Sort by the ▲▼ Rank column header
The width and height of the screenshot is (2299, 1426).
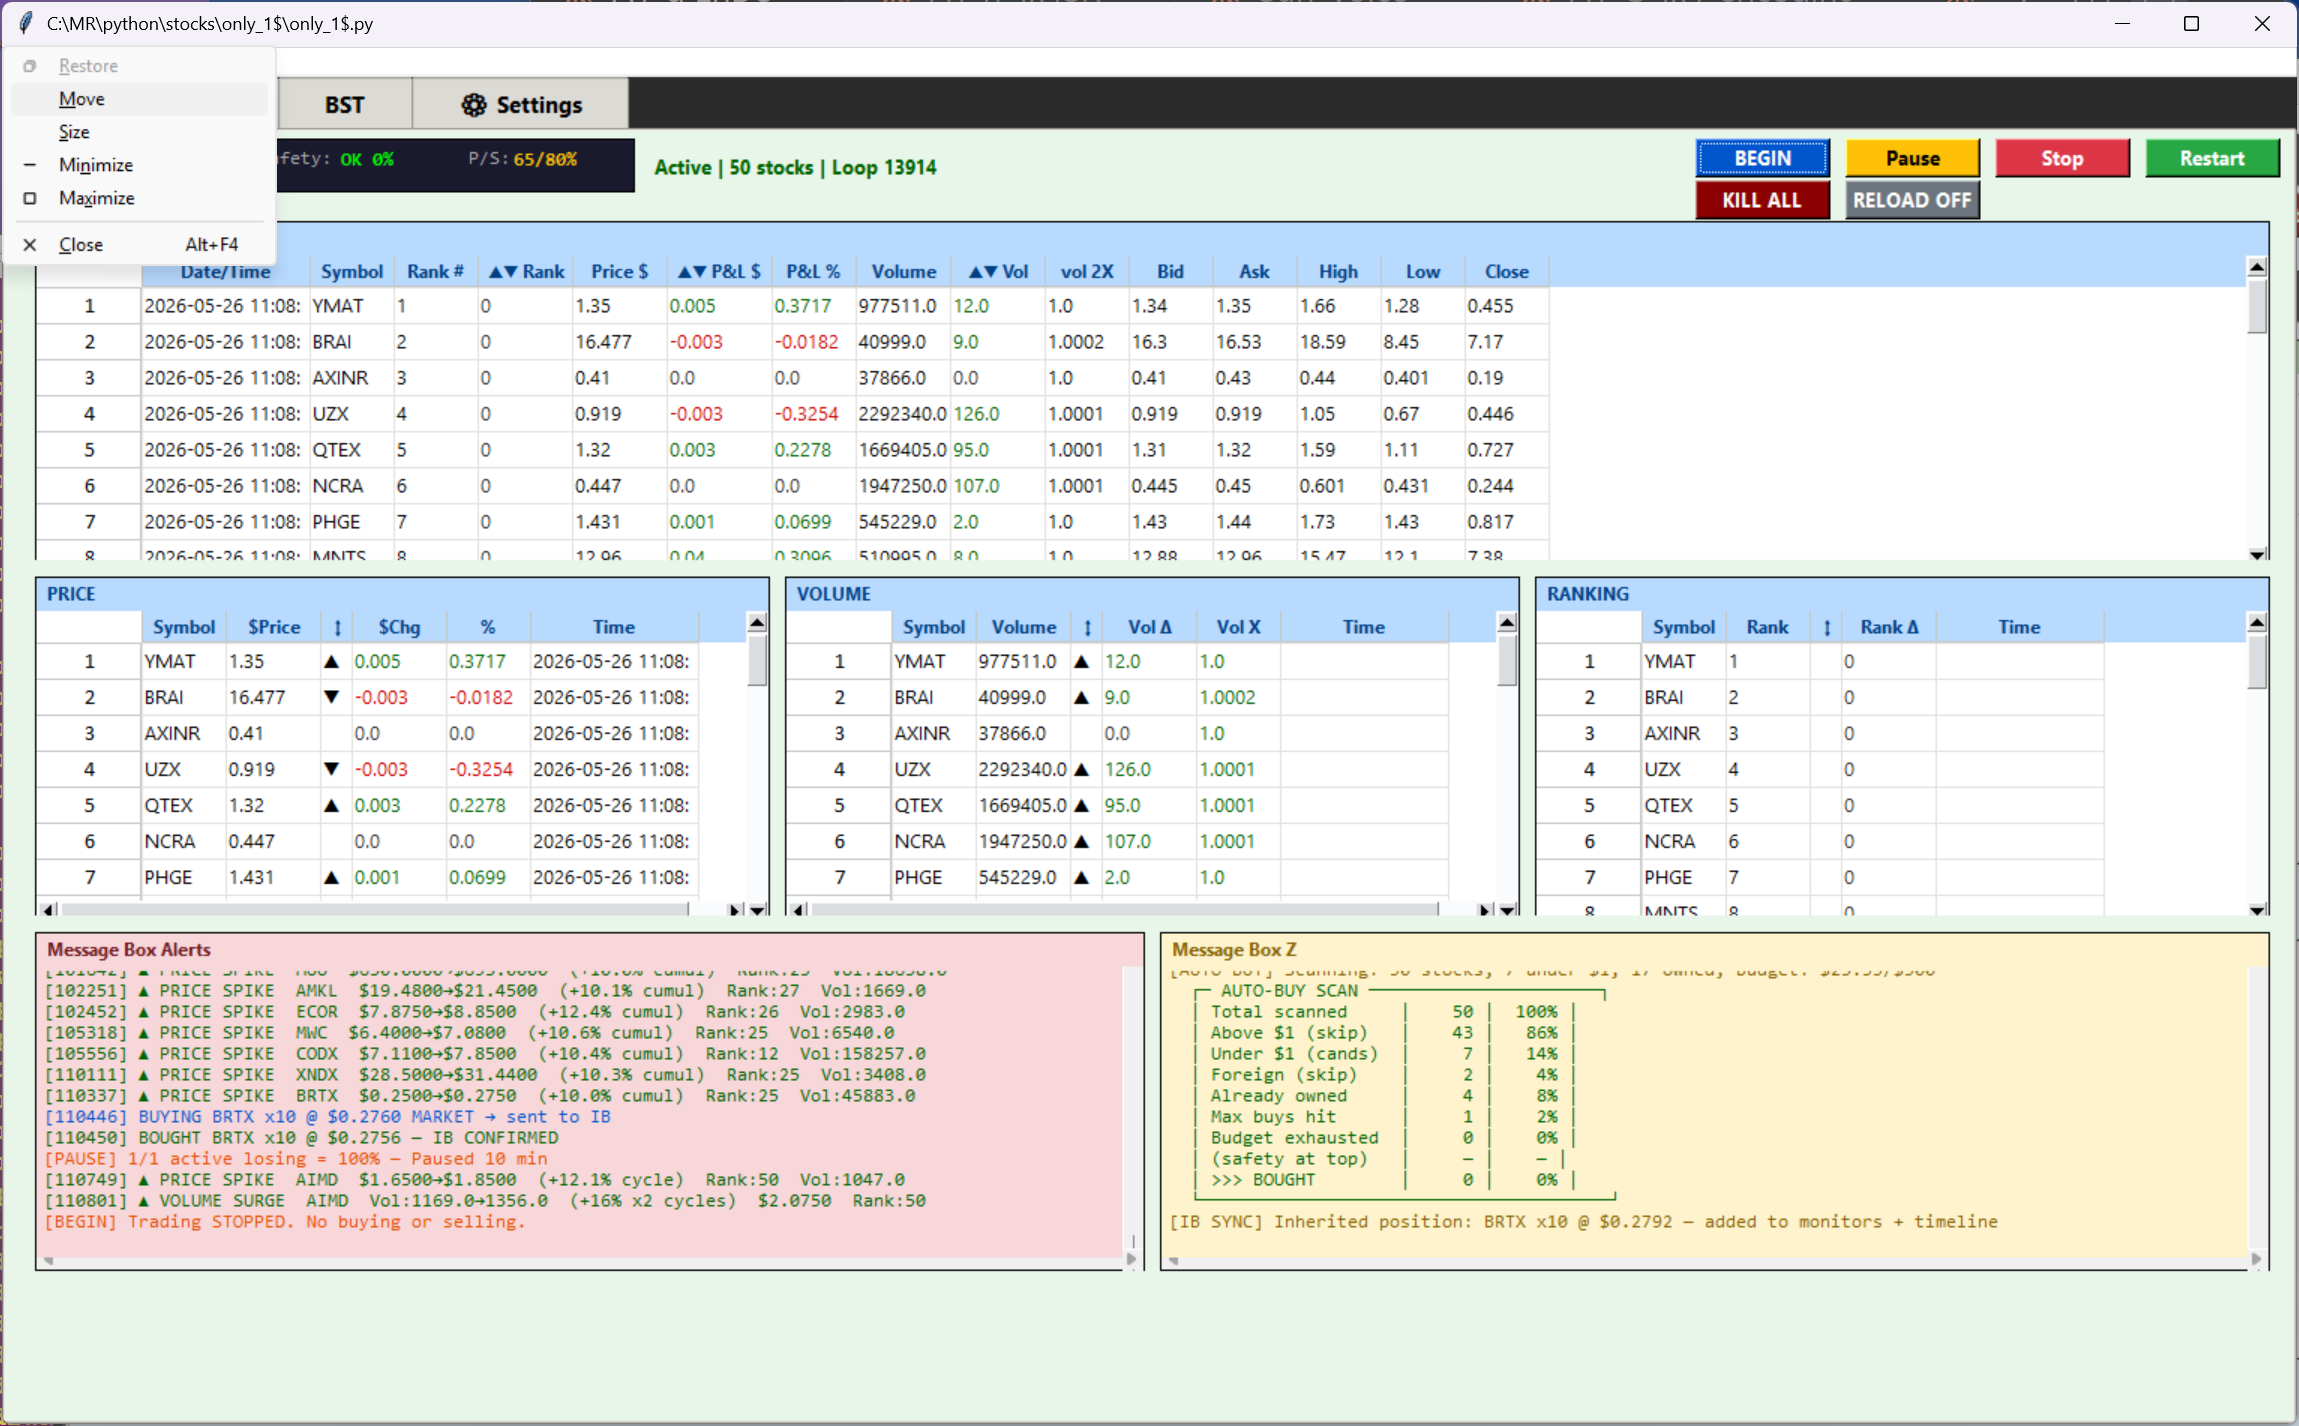[526, 272]
